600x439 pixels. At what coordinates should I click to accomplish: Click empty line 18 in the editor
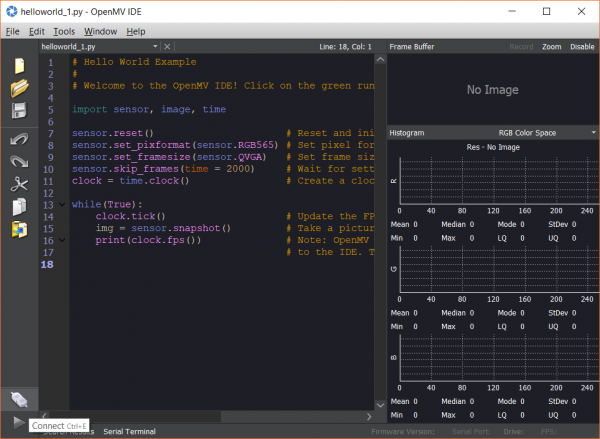[222, 264]
